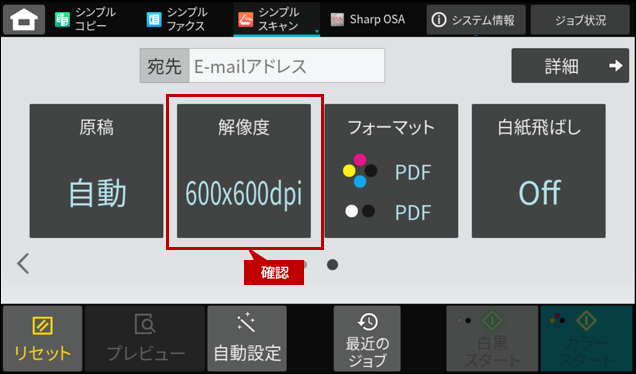Open 詳細 detailed settings arrow
The width and height of the screenshot is (636, 374).
[570, 66]
